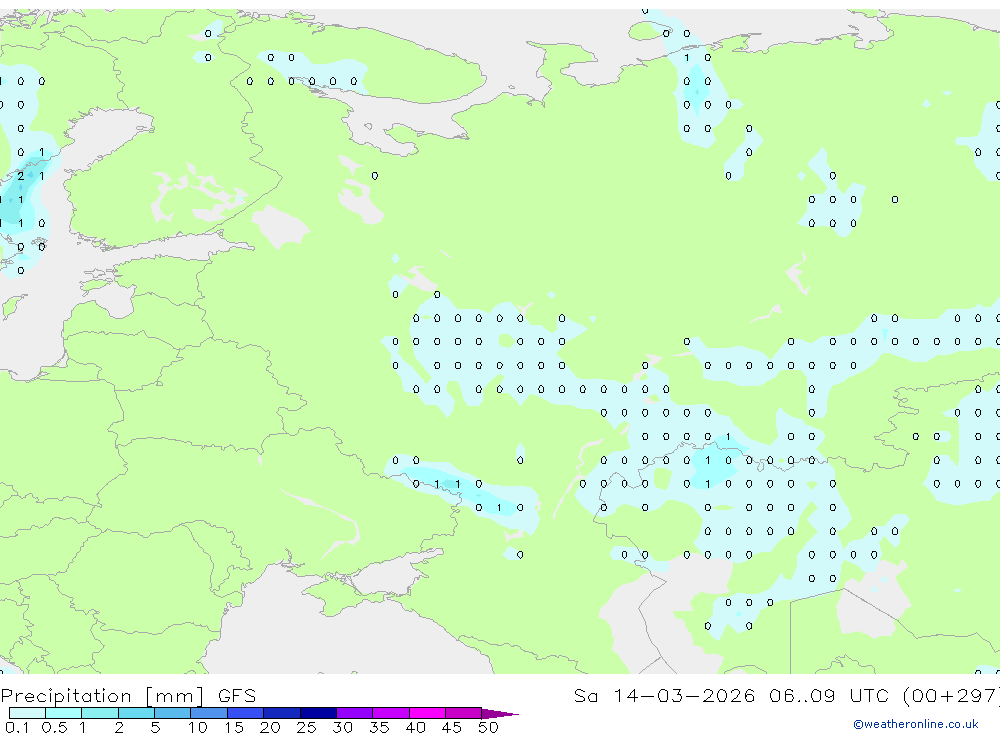Click the '0.5' legend scale label
1000x733 pixels.
54,727
